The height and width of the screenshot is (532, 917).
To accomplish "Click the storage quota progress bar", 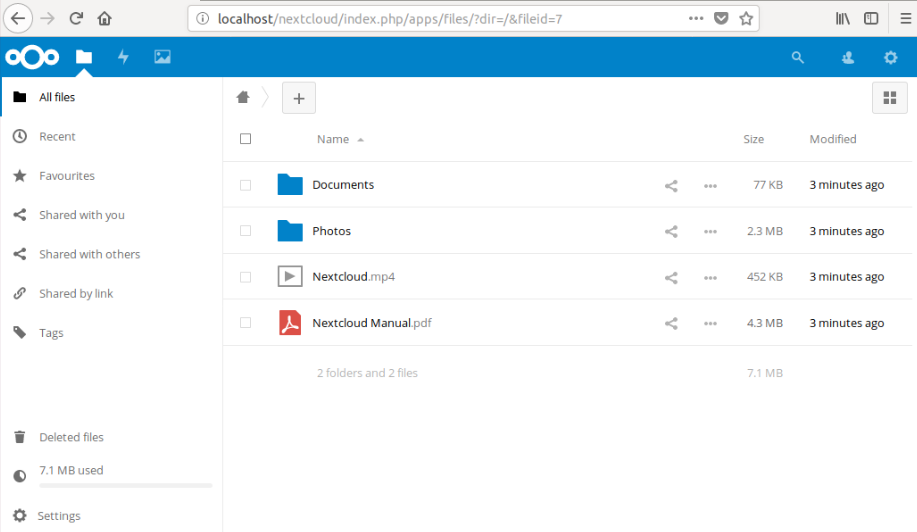I will 125,485.
